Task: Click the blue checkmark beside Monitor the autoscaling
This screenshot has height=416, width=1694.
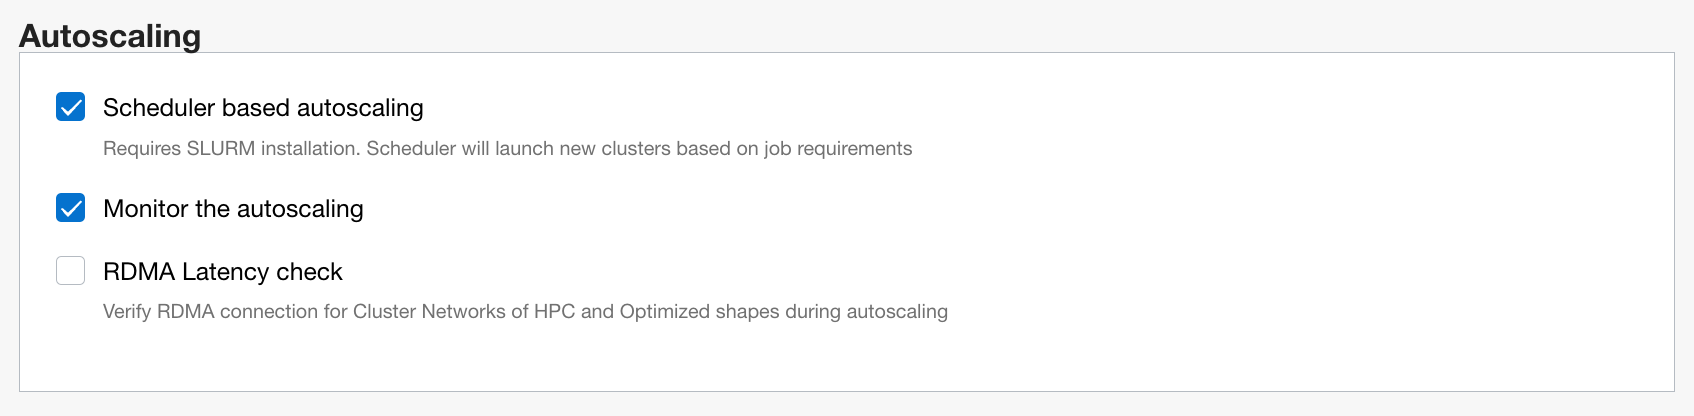Action: coord(70,208)
